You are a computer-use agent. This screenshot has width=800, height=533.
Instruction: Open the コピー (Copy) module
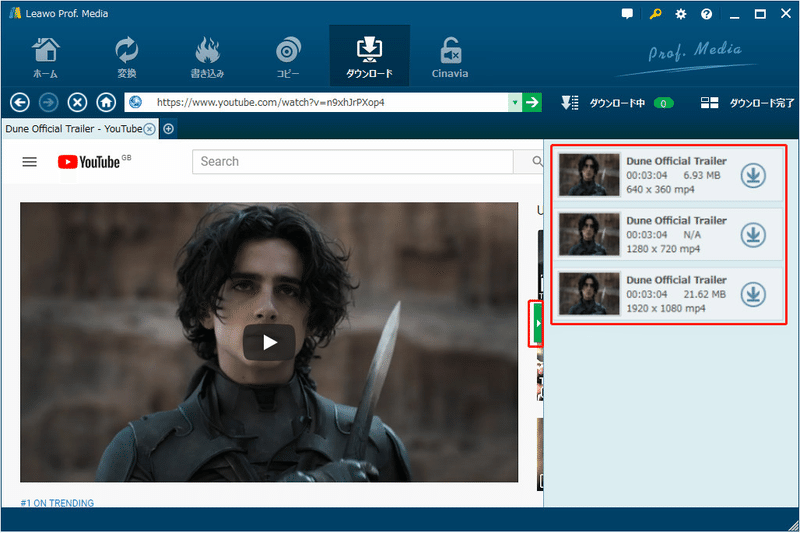[x=288, y=57]
